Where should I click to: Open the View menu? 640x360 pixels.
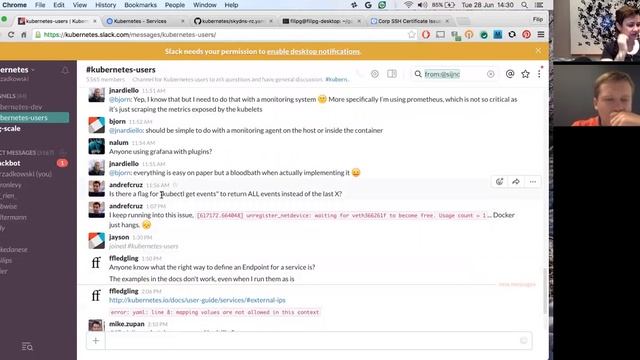[80, 5]
